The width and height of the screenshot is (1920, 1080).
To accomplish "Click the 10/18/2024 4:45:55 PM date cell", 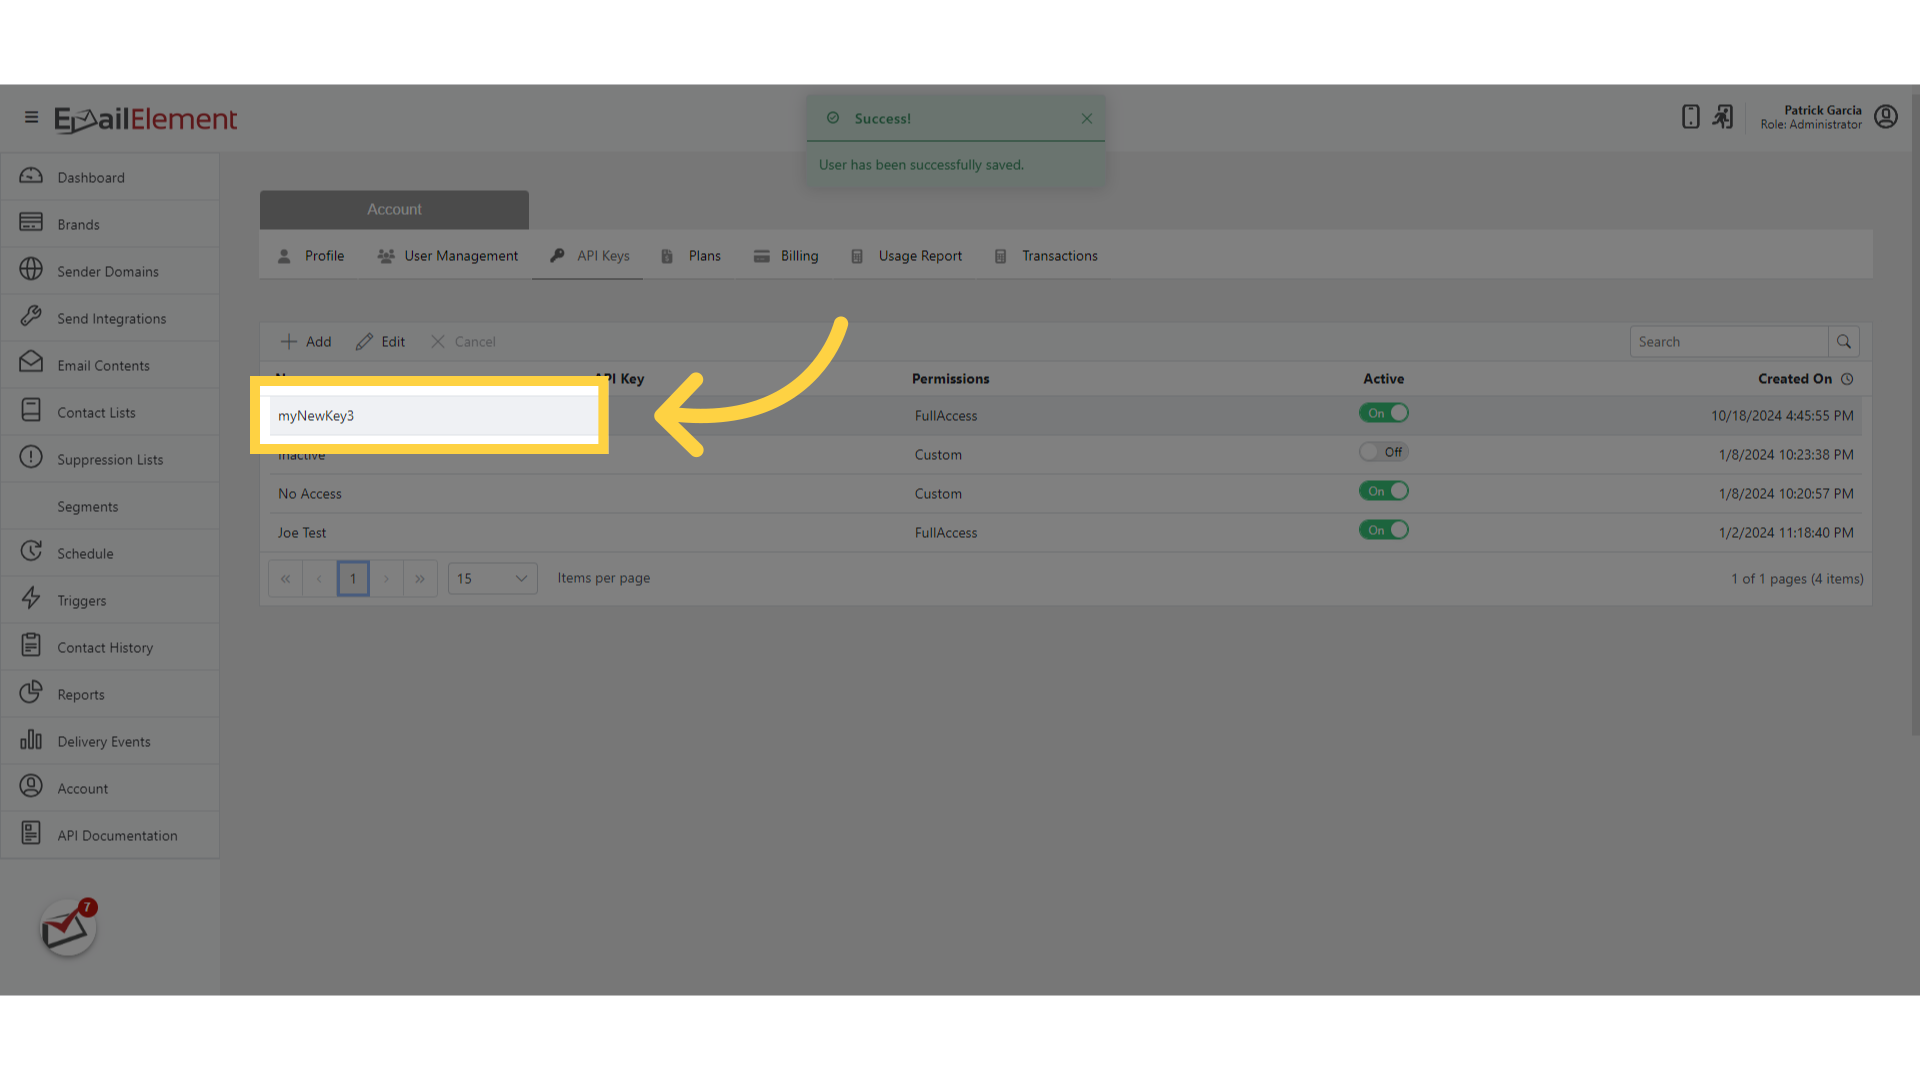I will click(1782, 416).
